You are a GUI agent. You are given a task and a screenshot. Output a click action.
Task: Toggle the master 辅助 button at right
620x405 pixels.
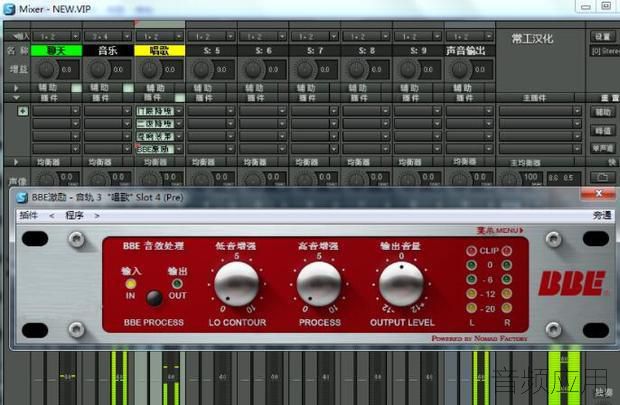point(603,112)
